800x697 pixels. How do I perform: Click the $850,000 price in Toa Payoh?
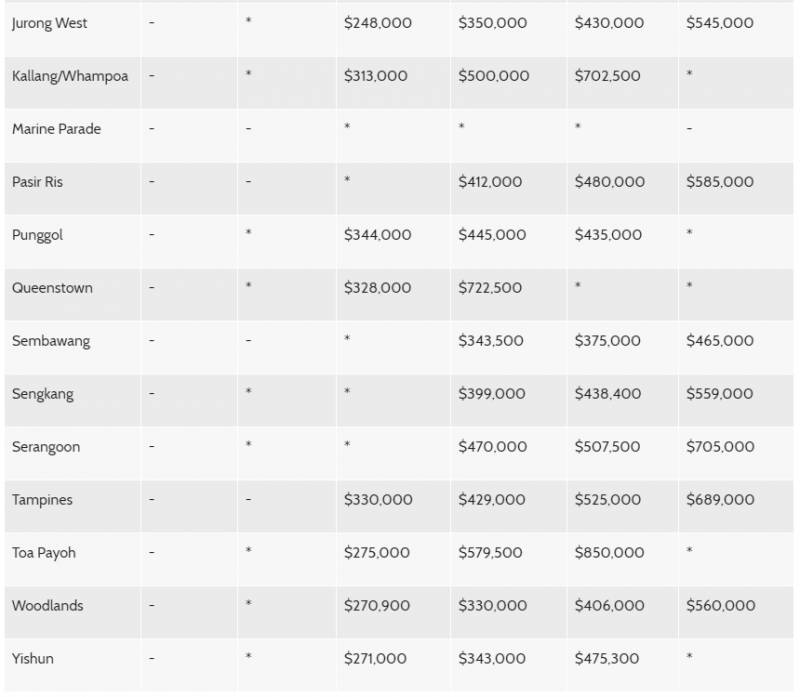coord(609,553)
